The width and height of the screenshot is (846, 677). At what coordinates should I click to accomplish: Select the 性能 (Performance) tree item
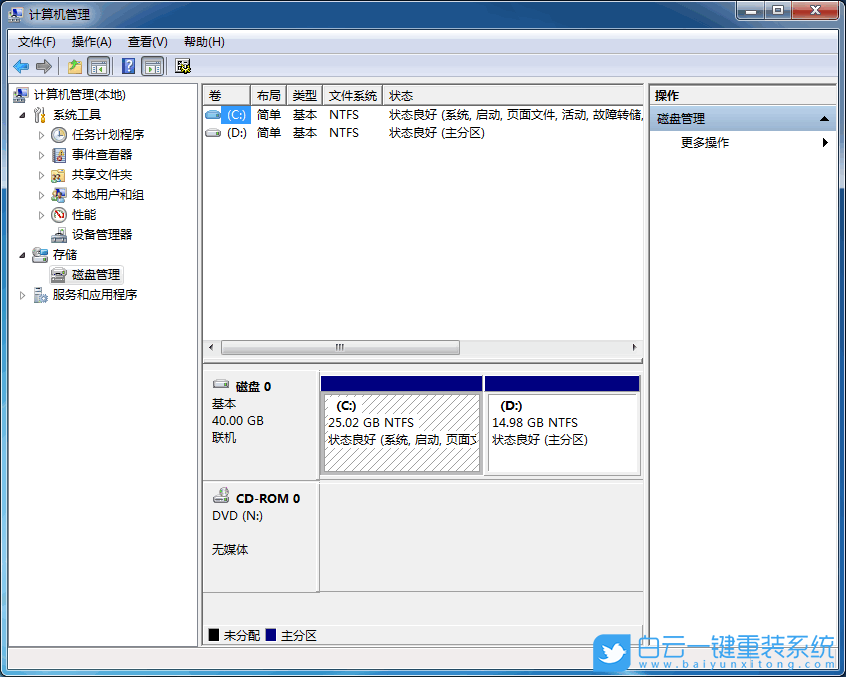82,214
